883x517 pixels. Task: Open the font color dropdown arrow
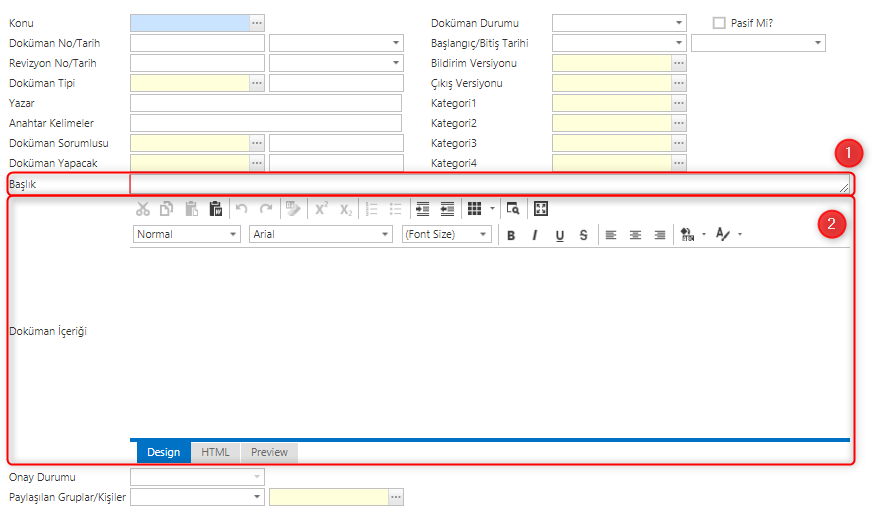coord(740,234)
